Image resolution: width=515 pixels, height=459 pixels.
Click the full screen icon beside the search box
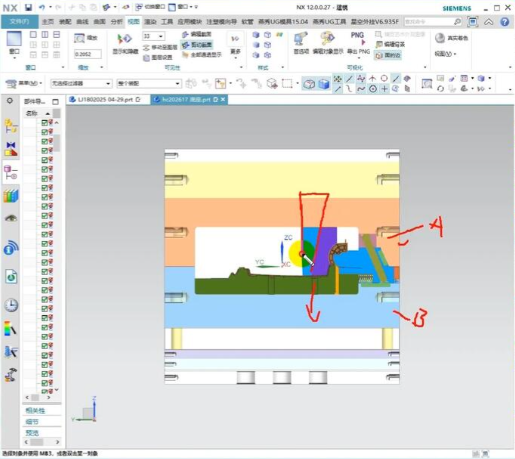click(x=473, y=22)
